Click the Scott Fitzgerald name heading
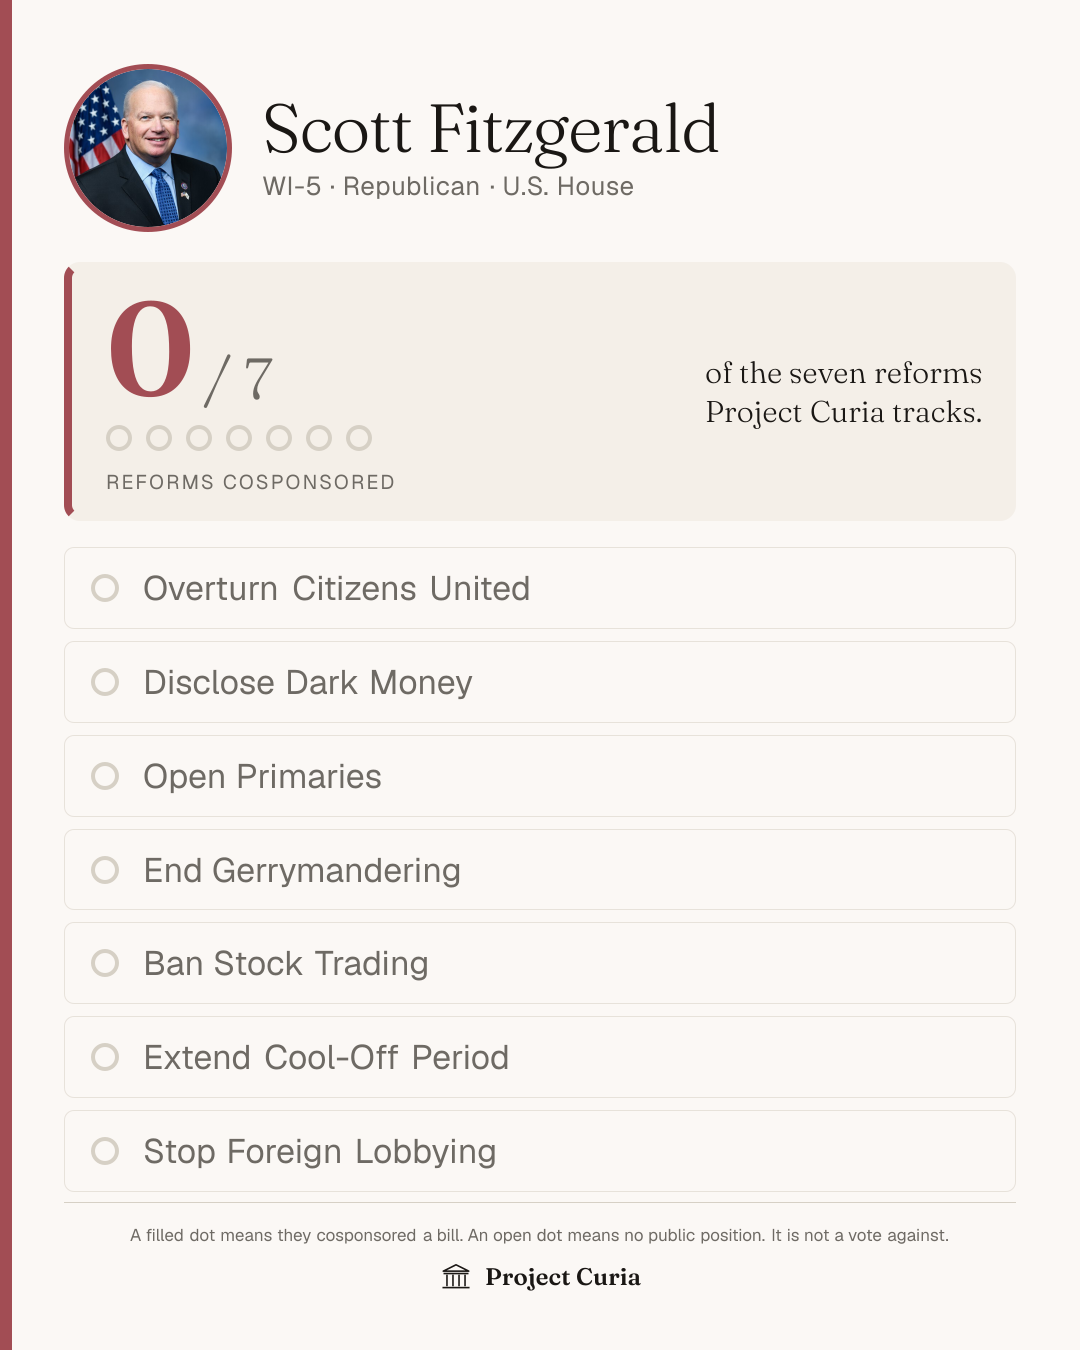Viewport: 1080px width, 1350px height. [x=490, y=130]
